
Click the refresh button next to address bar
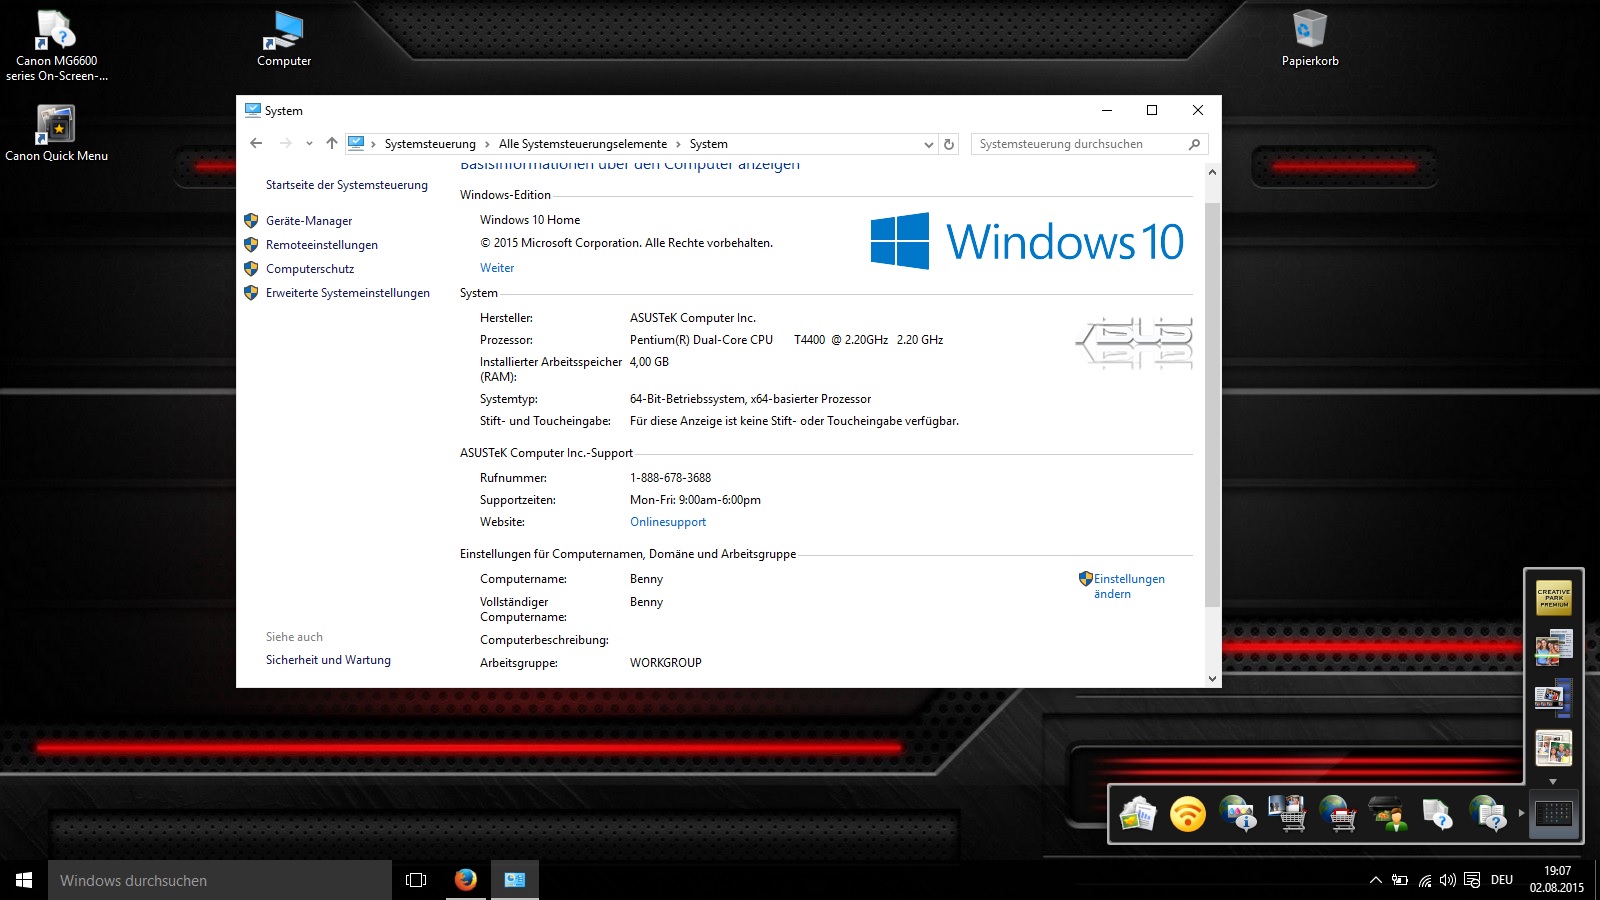coord(949,144)
